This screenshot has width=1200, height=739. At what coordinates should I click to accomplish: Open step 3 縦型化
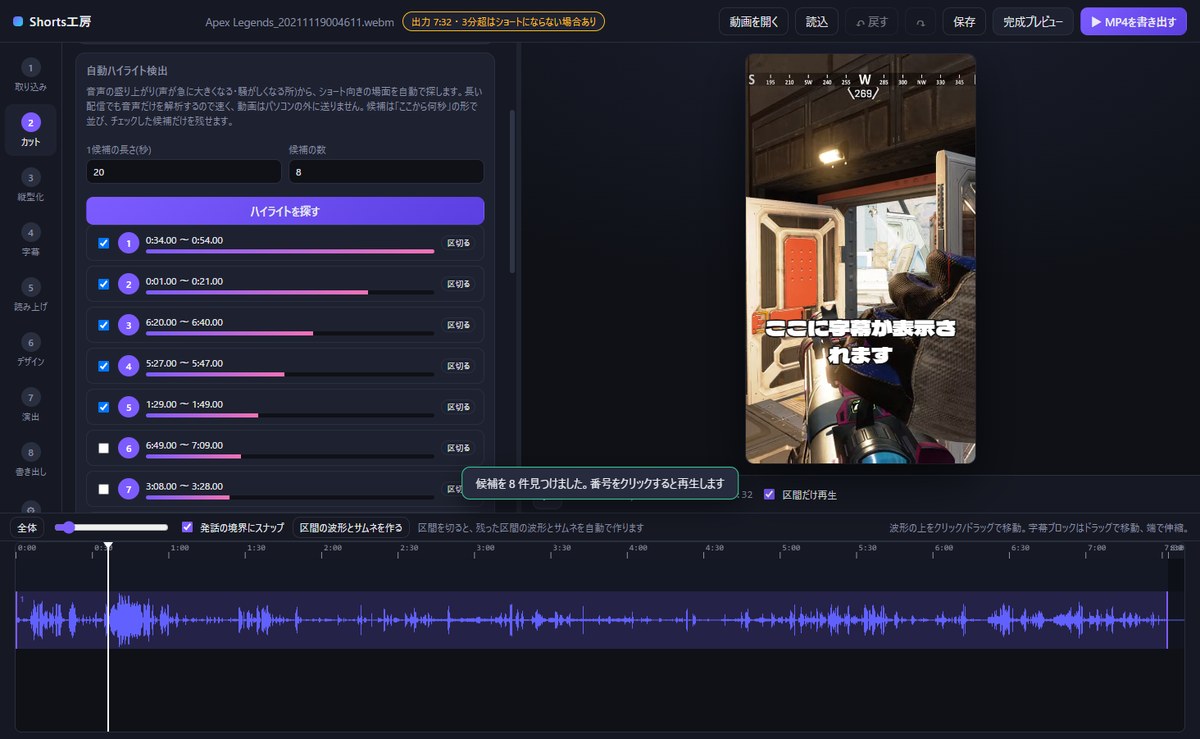[30, 184]
